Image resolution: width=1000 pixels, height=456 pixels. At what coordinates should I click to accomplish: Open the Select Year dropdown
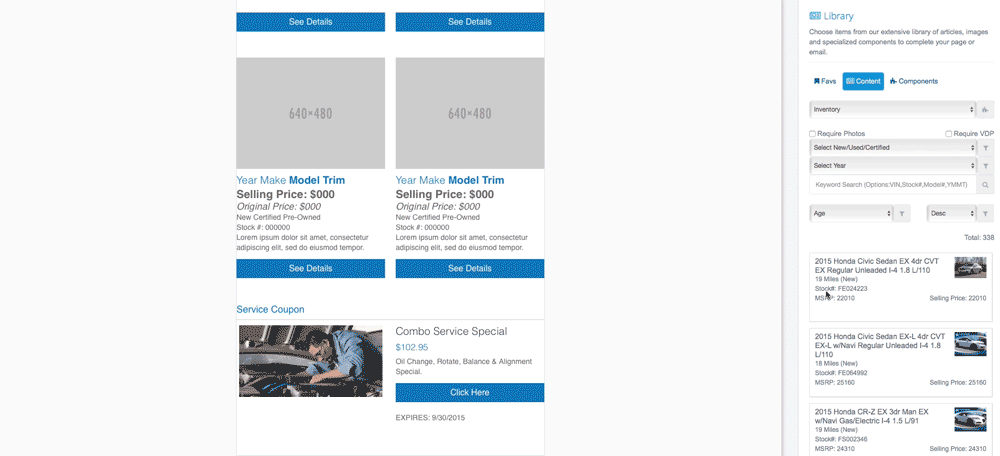tap(893, 166)
